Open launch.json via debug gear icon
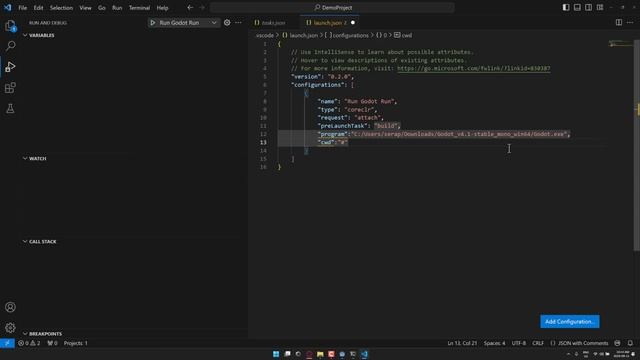Viewport: 640px width, 360px height. [227, 23]
